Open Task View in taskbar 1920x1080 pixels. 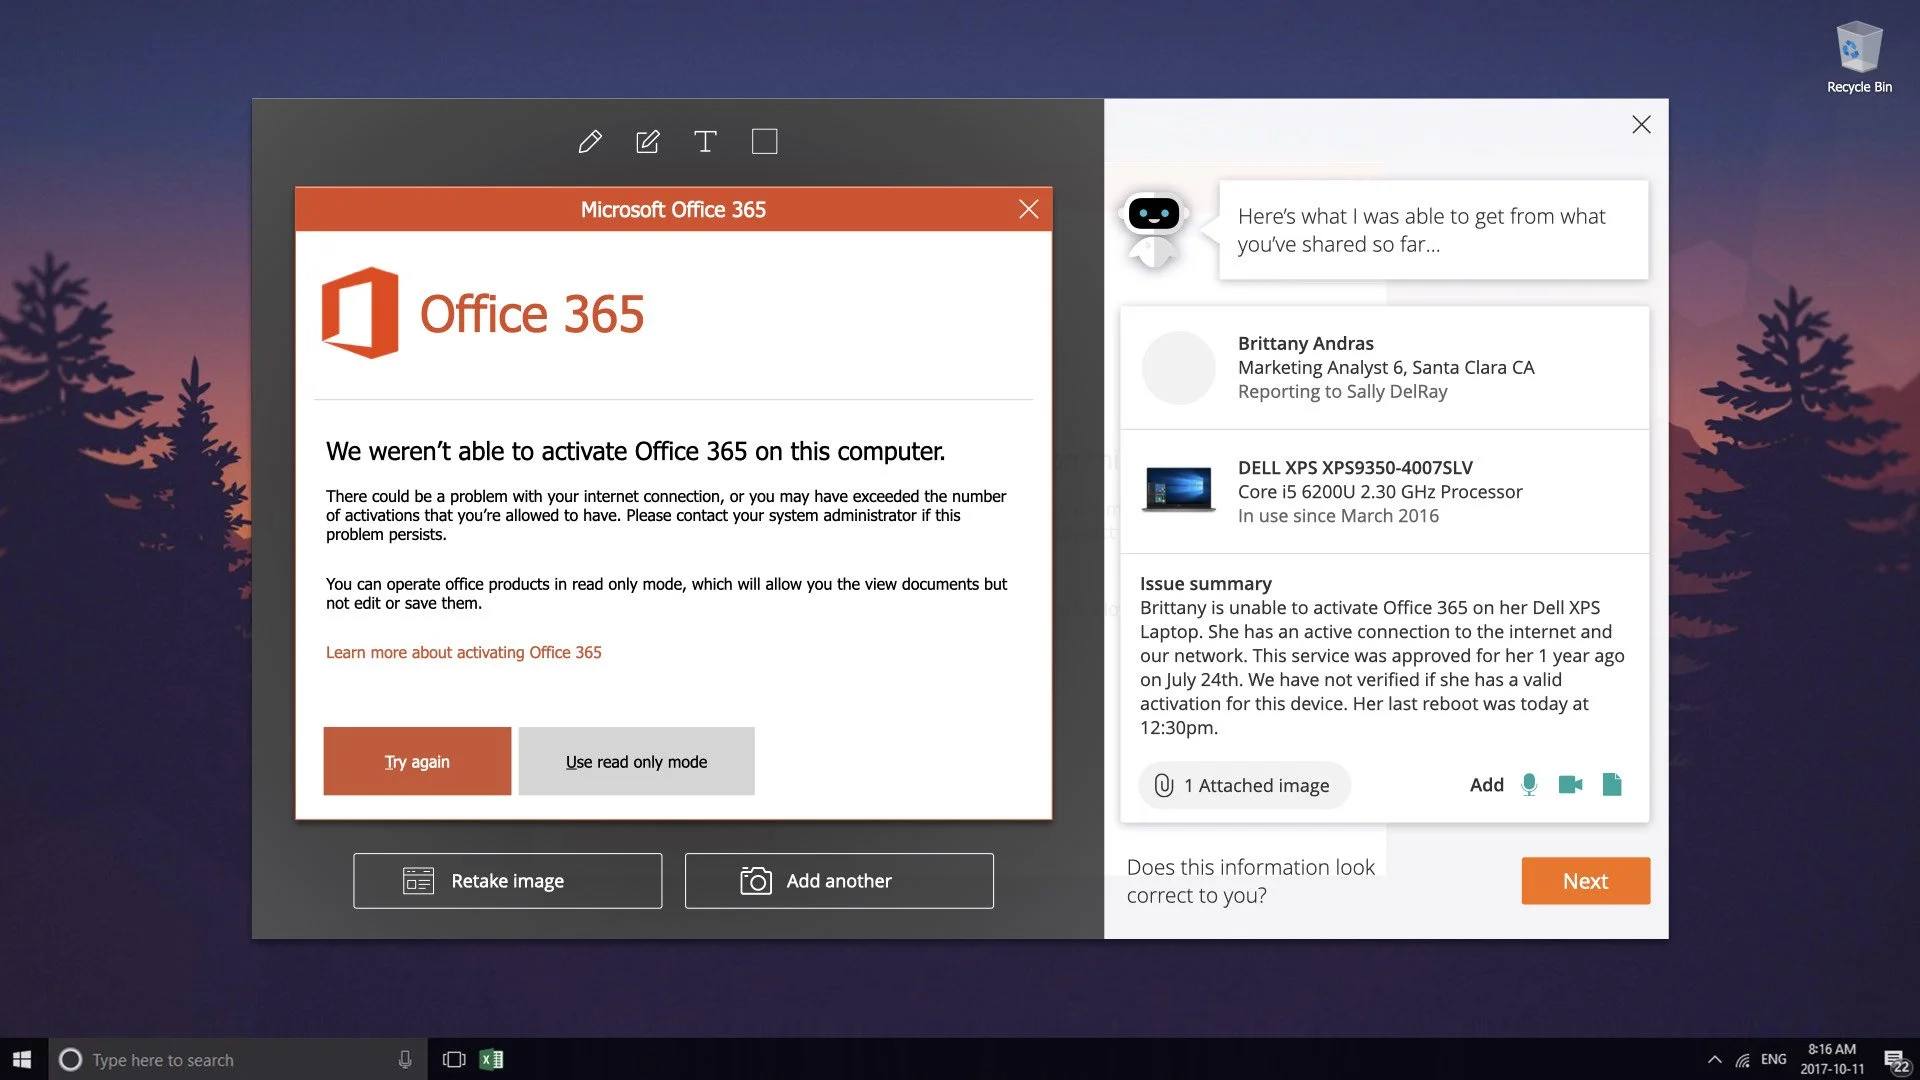pos(454,1059)
